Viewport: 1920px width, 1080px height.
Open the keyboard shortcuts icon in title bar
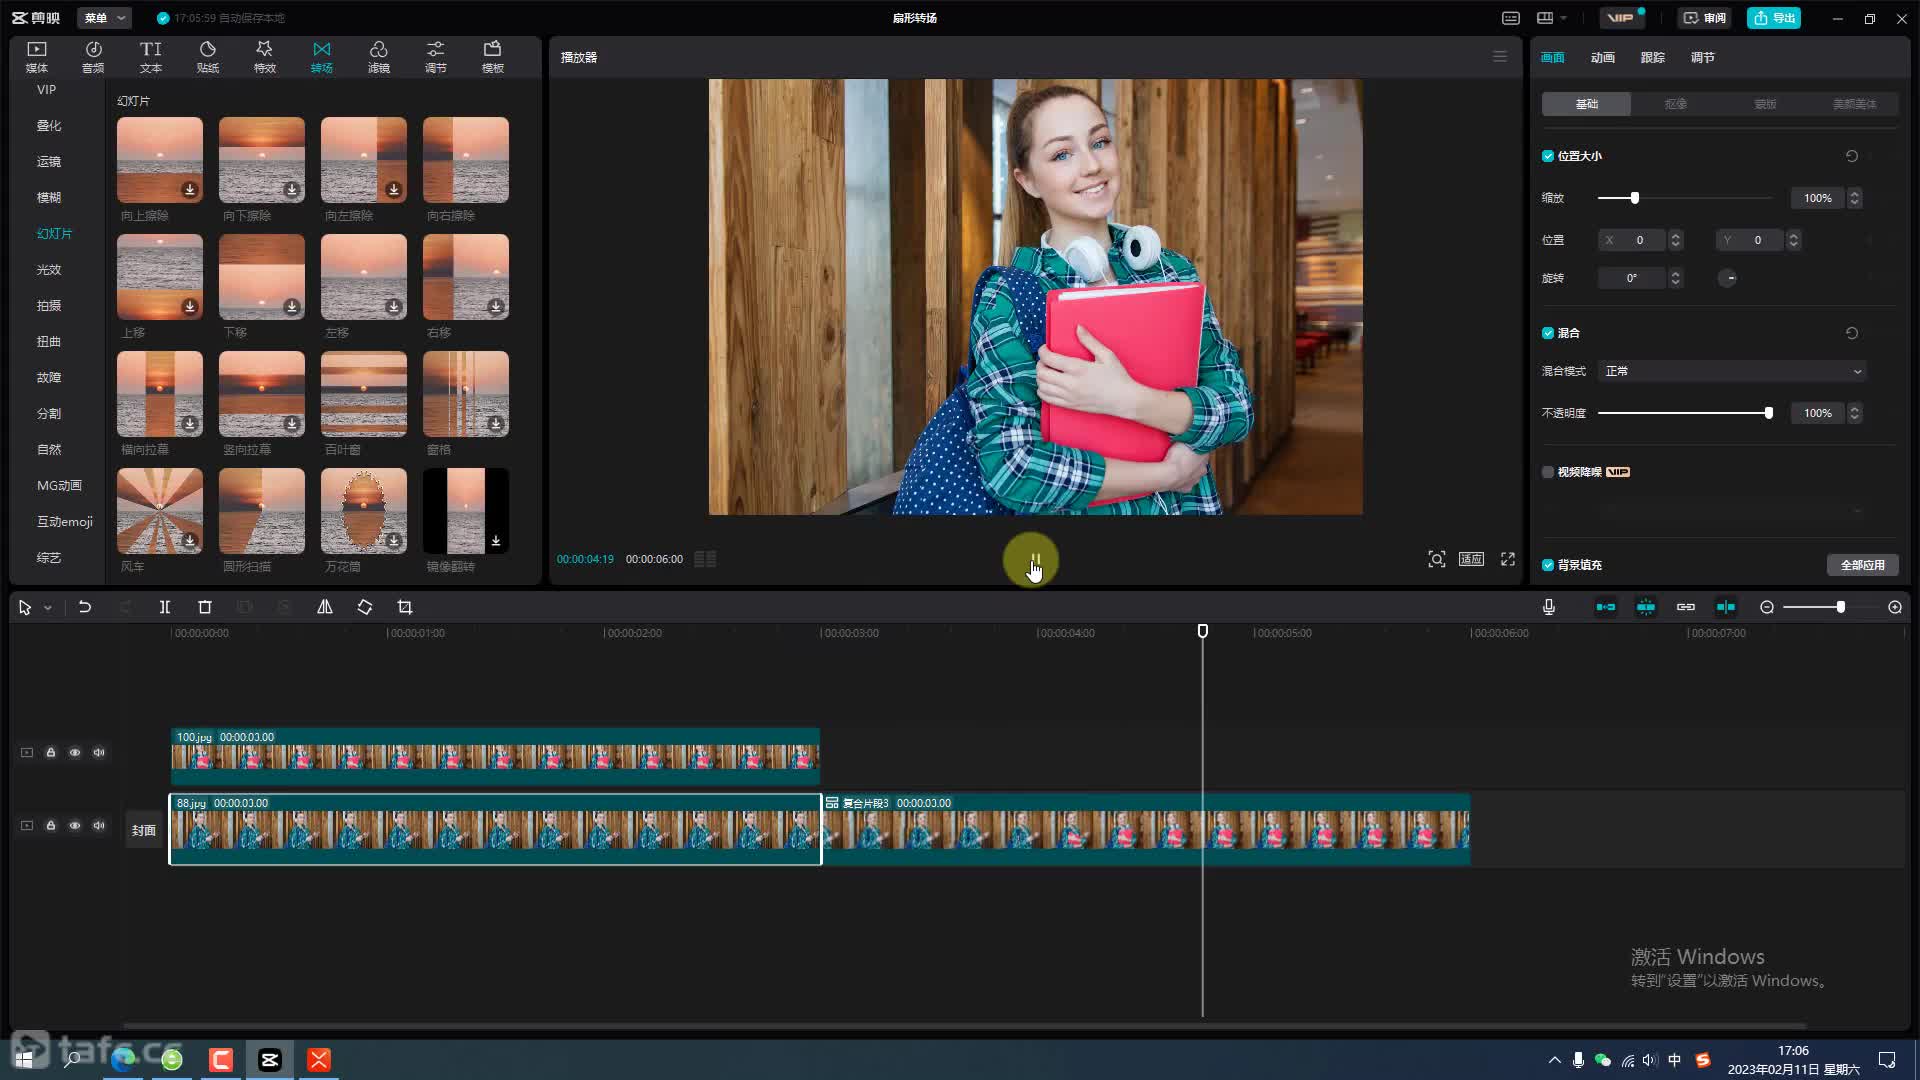click(x=1511, y=18)
